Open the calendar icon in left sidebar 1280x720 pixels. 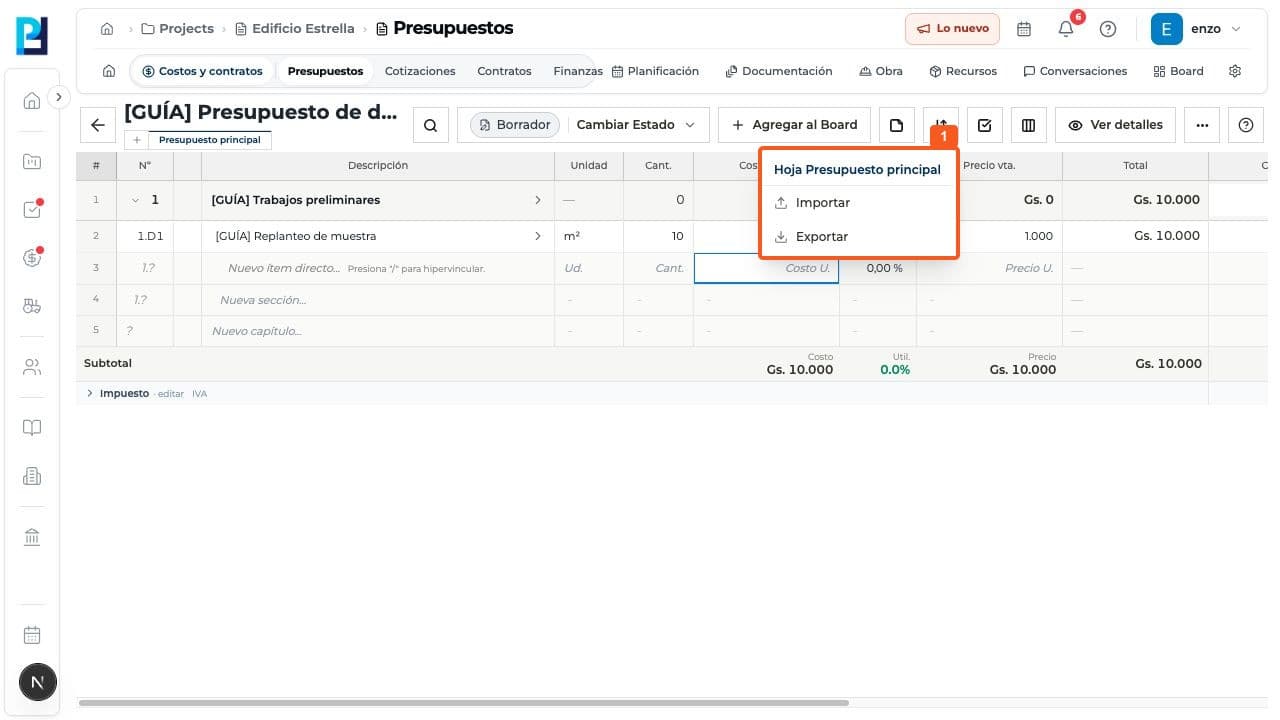pos(32,635)
